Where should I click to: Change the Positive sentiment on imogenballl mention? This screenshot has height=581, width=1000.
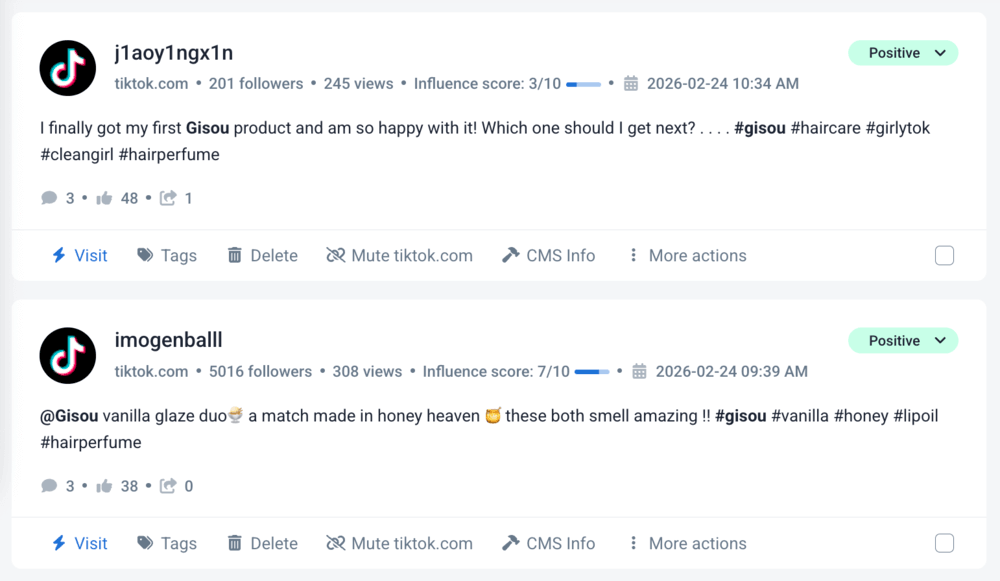click(x=903, y=341)
